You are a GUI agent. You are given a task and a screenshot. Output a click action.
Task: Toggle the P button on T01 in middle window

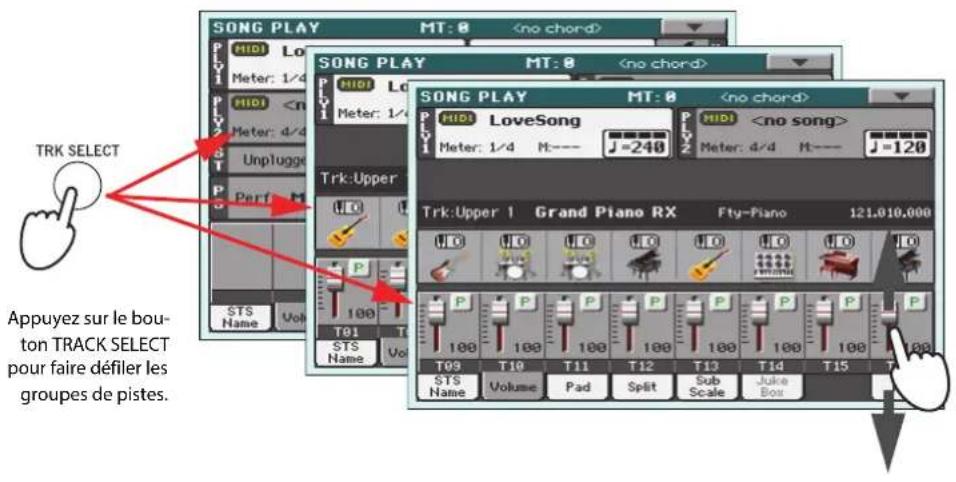point(358,268)
